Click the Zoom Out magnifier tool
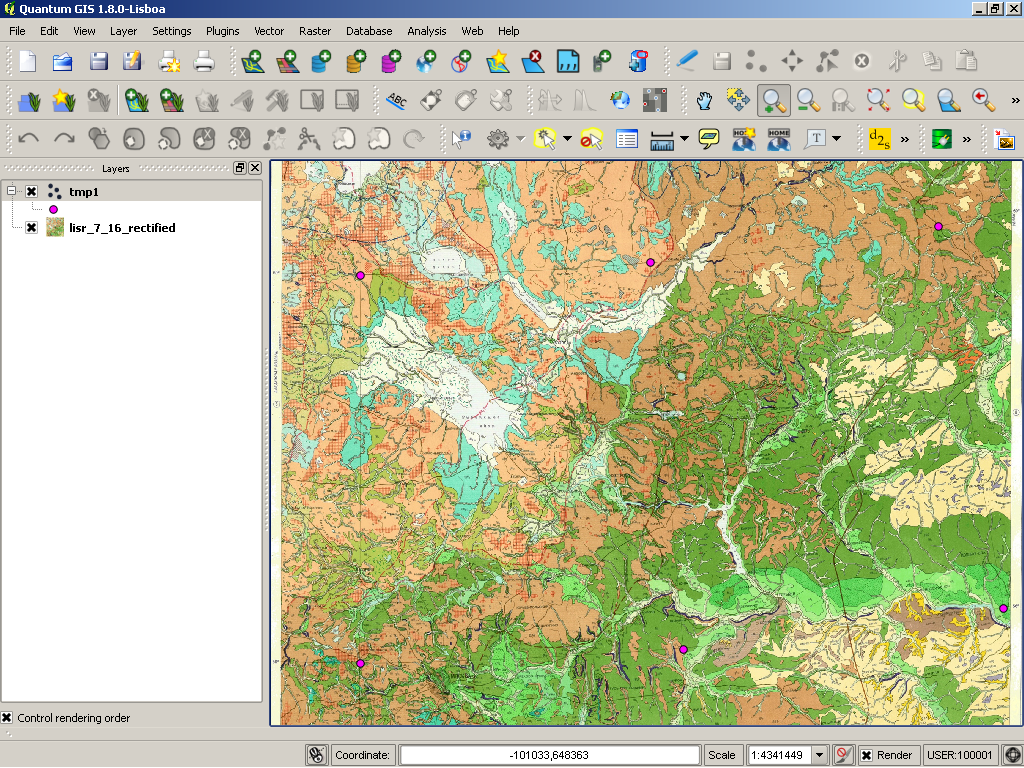Image resolution: width=1024 pixels, height=768 pixels. (808, 100)
